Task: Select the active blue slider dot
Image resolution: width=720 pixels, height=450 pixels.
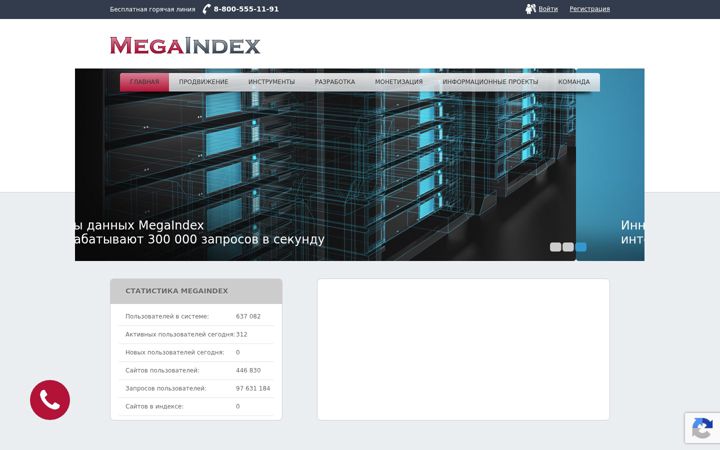Action: tap(581, 247)
